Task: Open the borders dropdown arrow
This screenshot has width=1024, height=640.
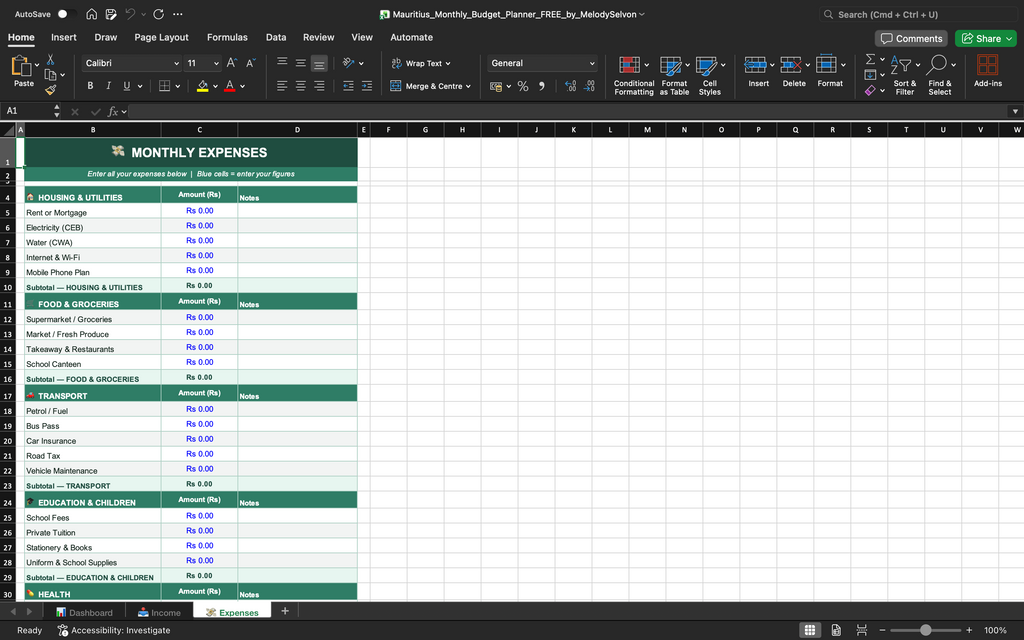Action: pos(178,86)
